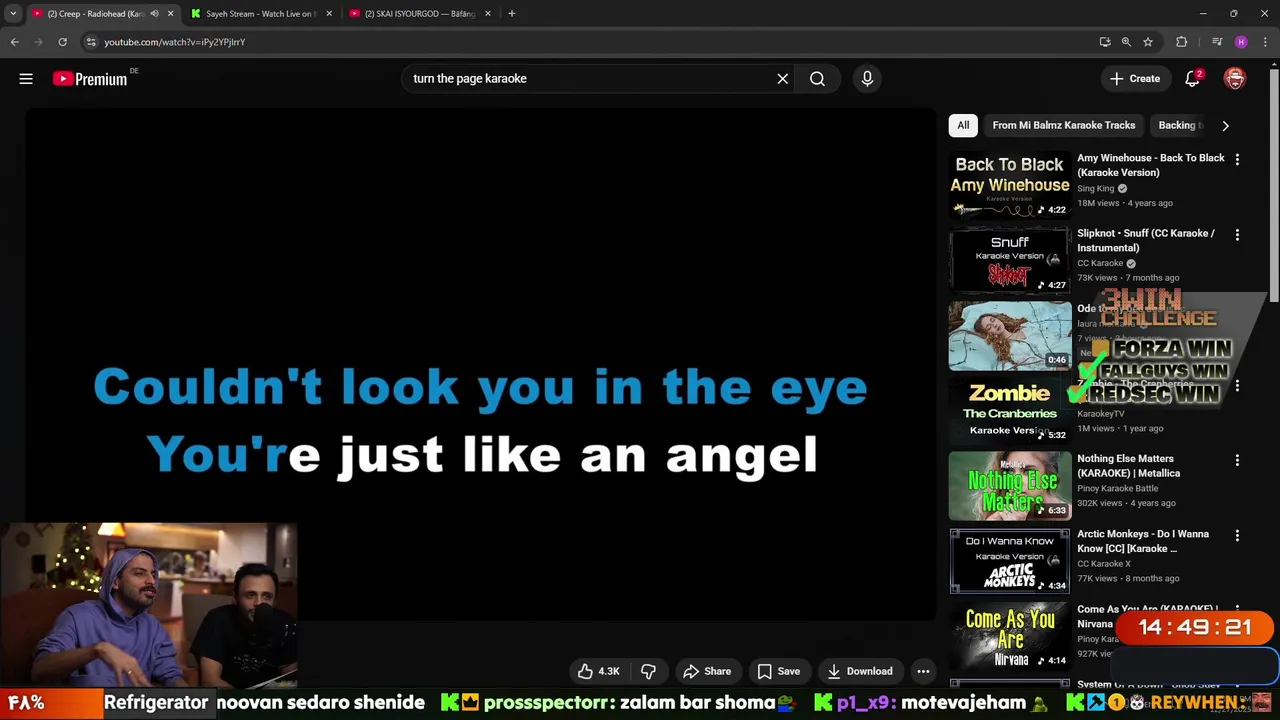The width and height of the screenshot is (1280, 720).
Task: Start voice search with the microphone
Action: 867,79
